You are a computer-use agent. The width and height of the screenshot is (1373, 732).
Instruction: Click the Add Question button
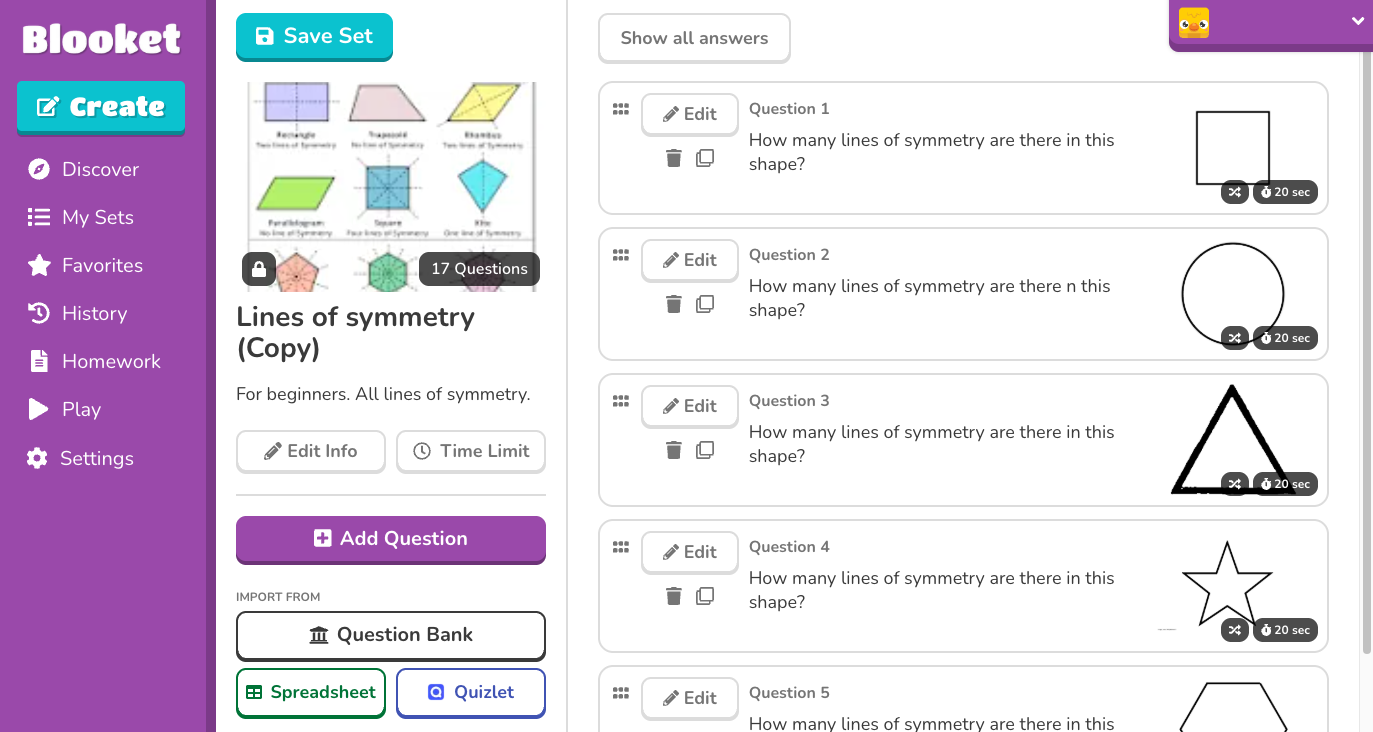point(391,538)
